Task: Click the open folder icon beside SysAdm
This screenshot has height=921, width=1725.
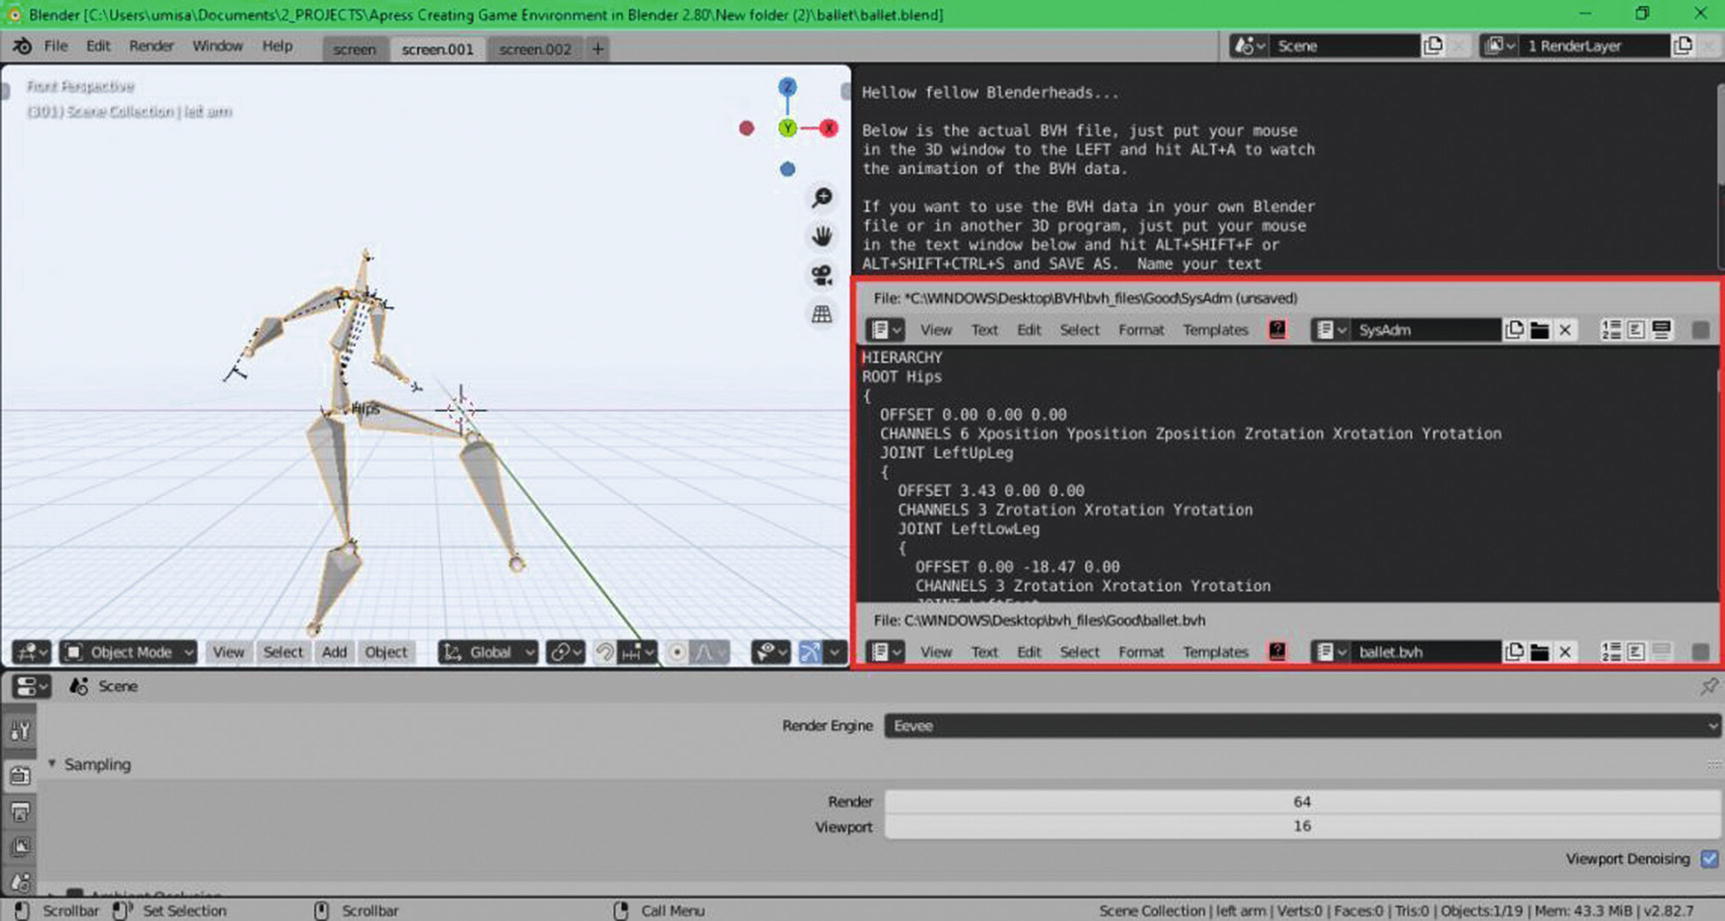Action: tap(1540, 330)
